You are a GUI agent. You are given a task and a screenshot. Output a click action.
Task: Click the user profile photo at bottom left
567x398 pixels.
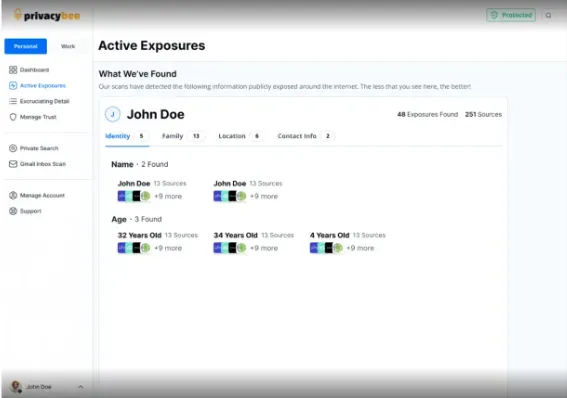16,386
